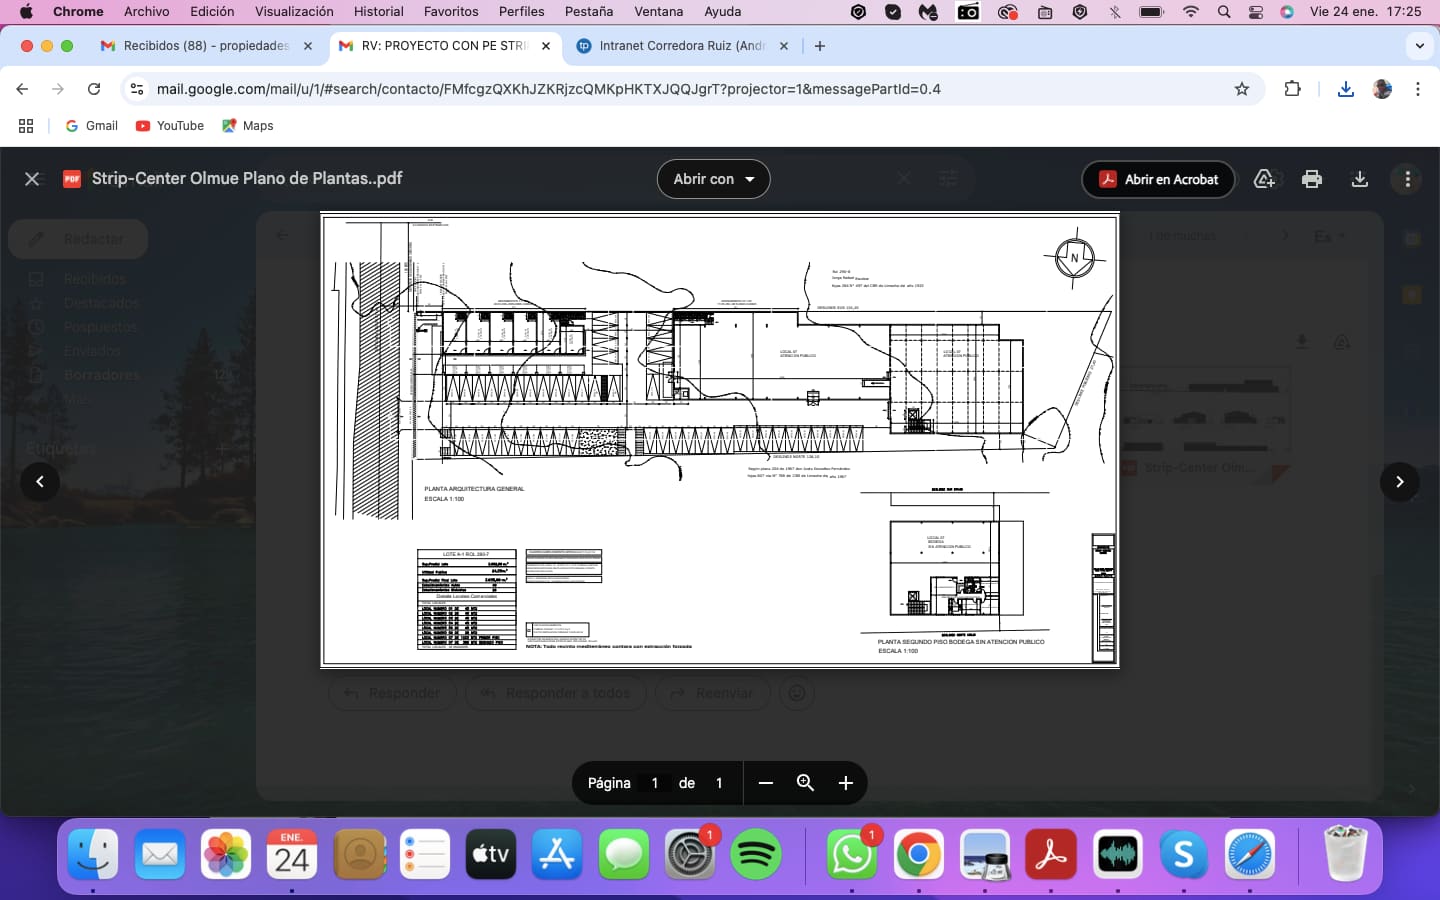Click magnifier zoom reset icon

[805, 783]
